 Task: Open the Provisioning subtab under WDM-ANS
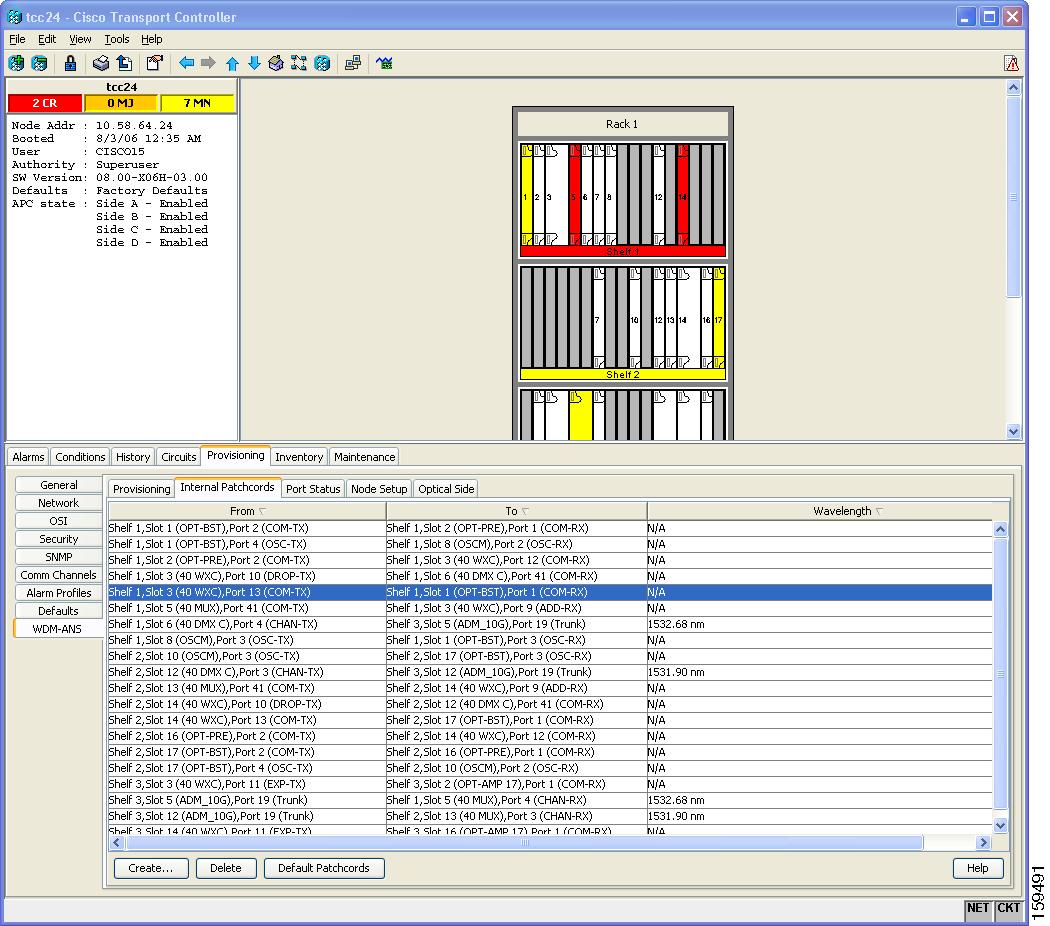pyautogui.click(x=141, y=489)
